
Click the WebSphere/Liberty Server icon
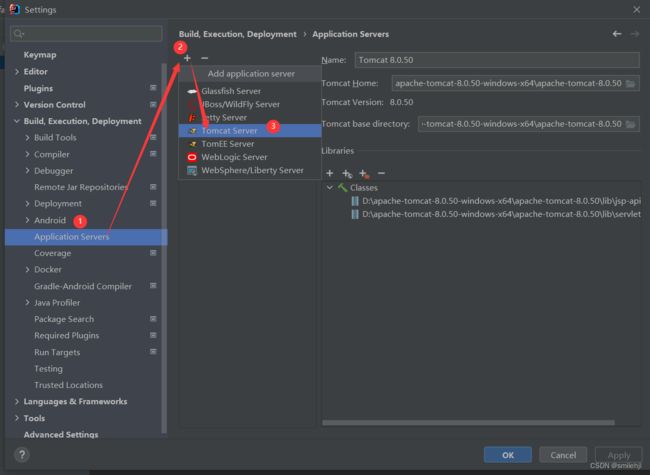[x=192, y=171]
